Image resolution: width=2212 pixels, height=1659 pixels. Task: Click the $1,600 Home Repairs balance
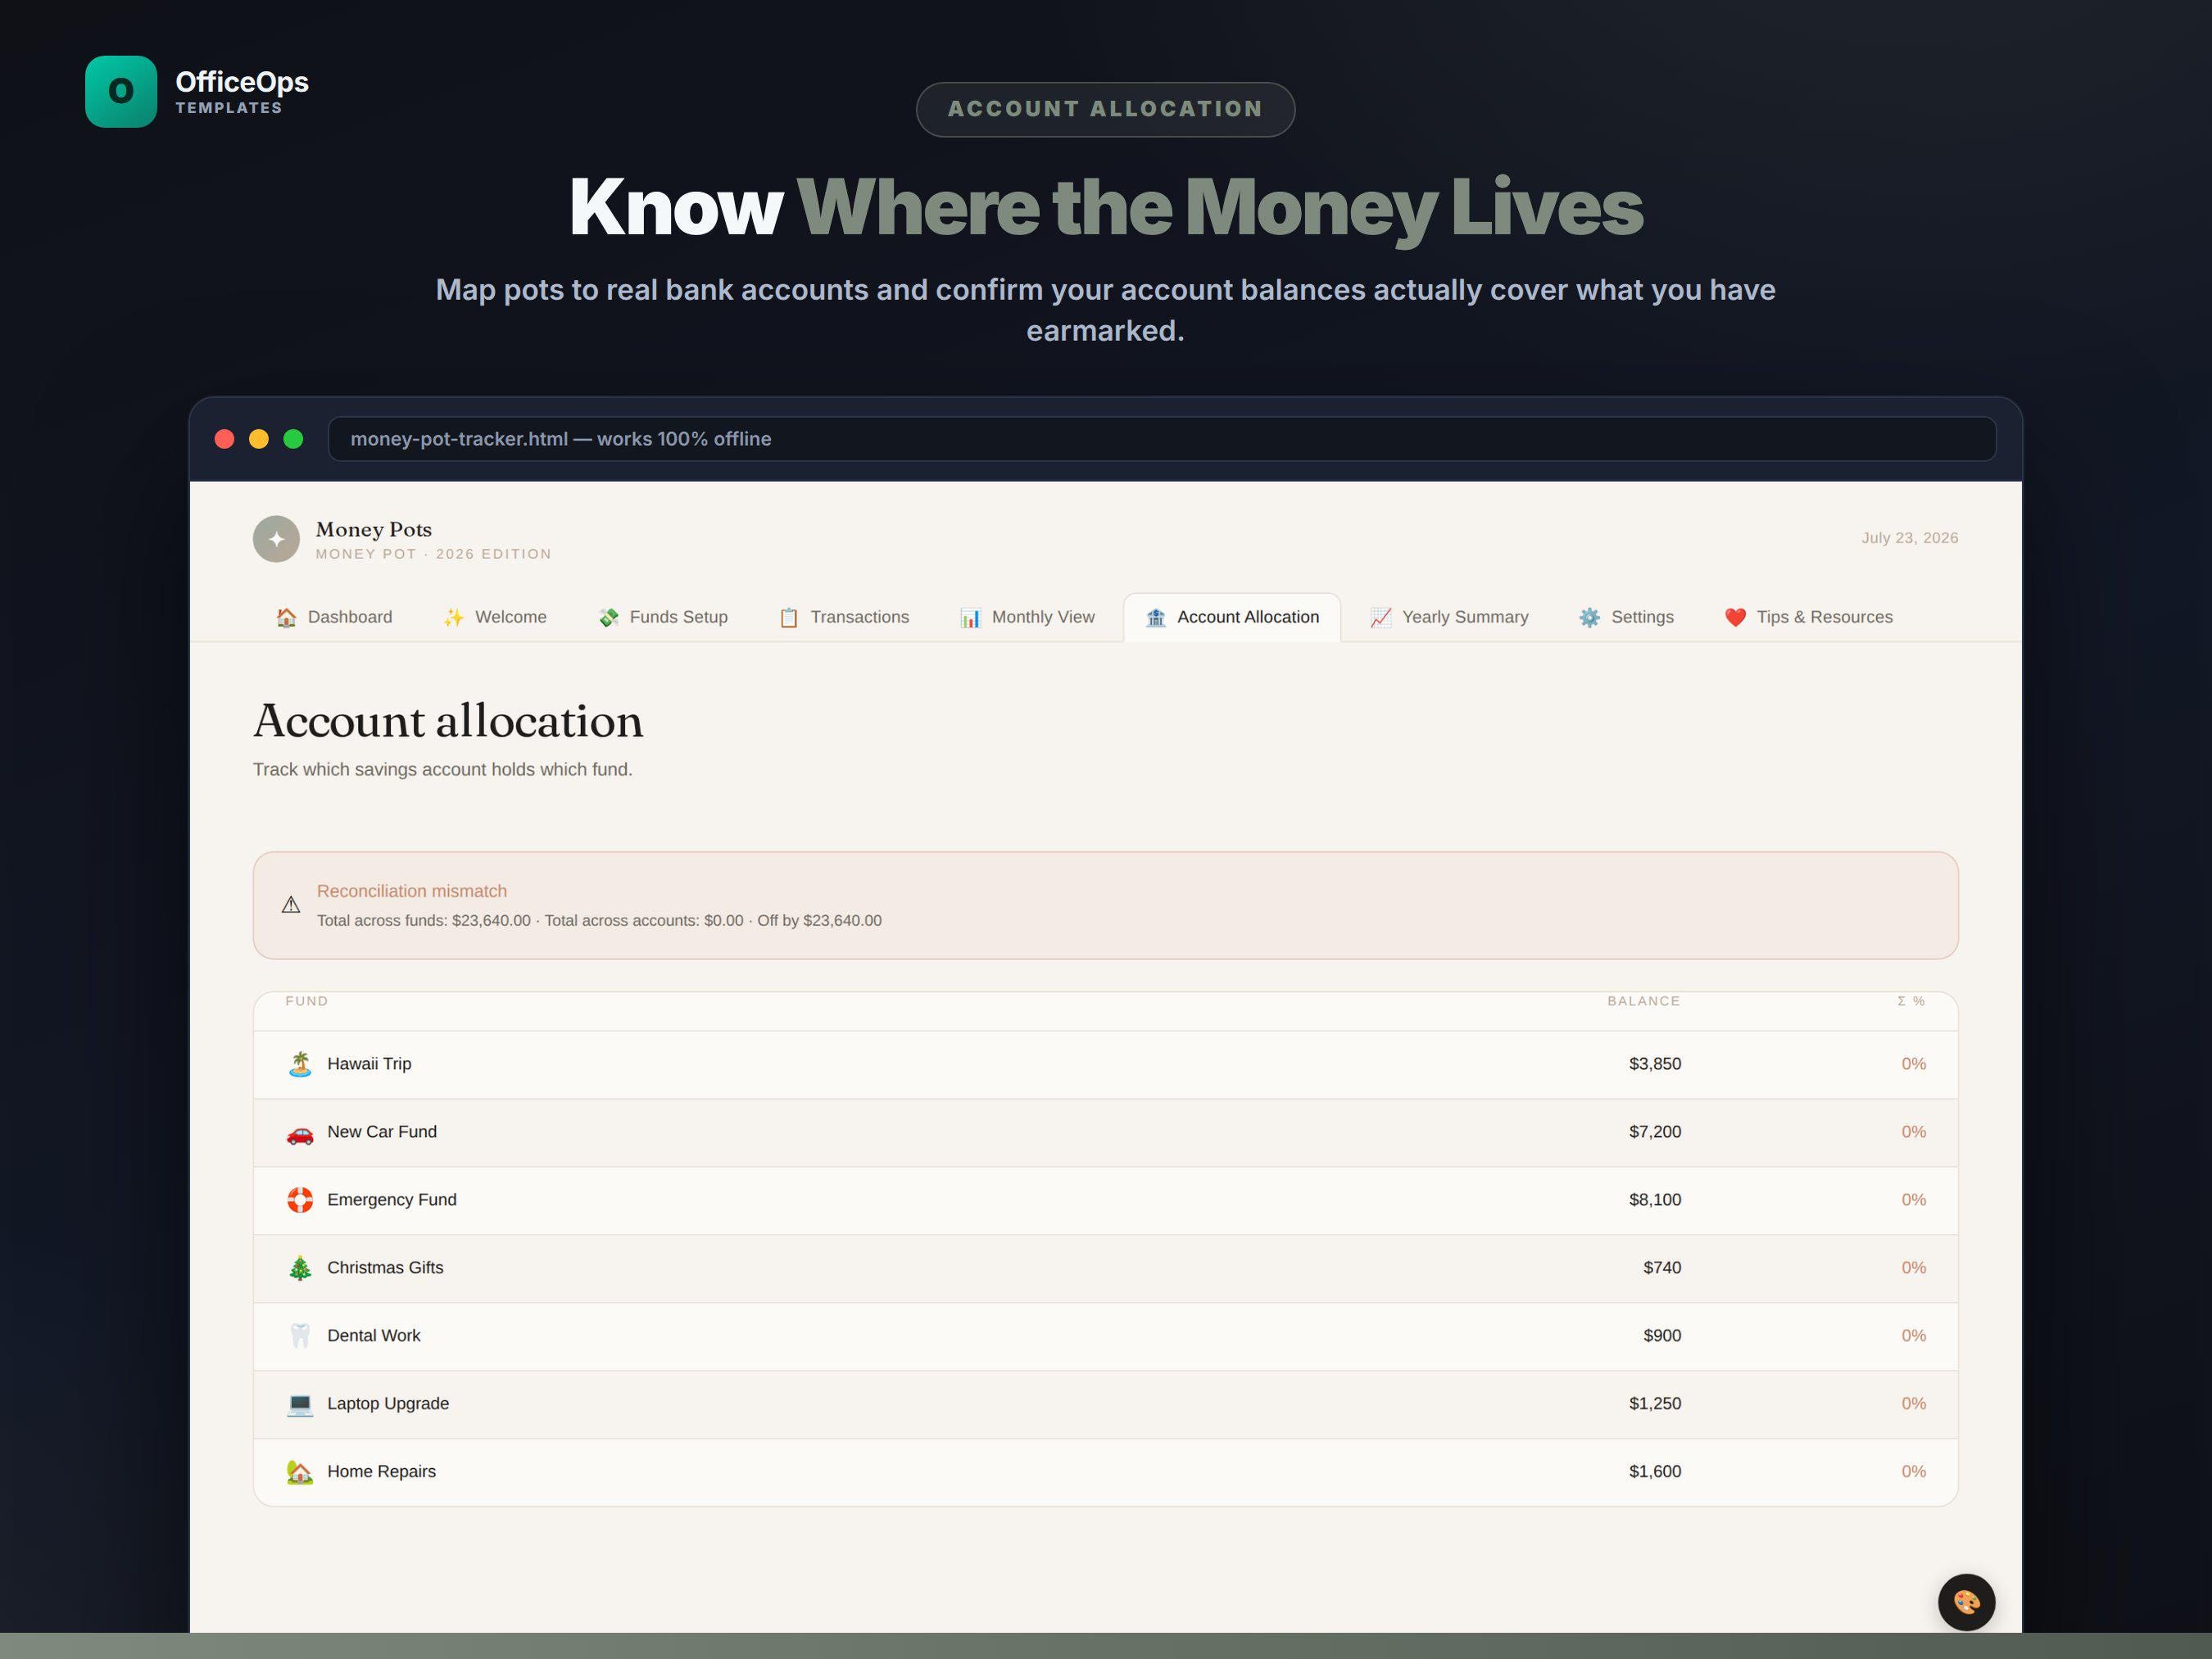point(1655,1472)
